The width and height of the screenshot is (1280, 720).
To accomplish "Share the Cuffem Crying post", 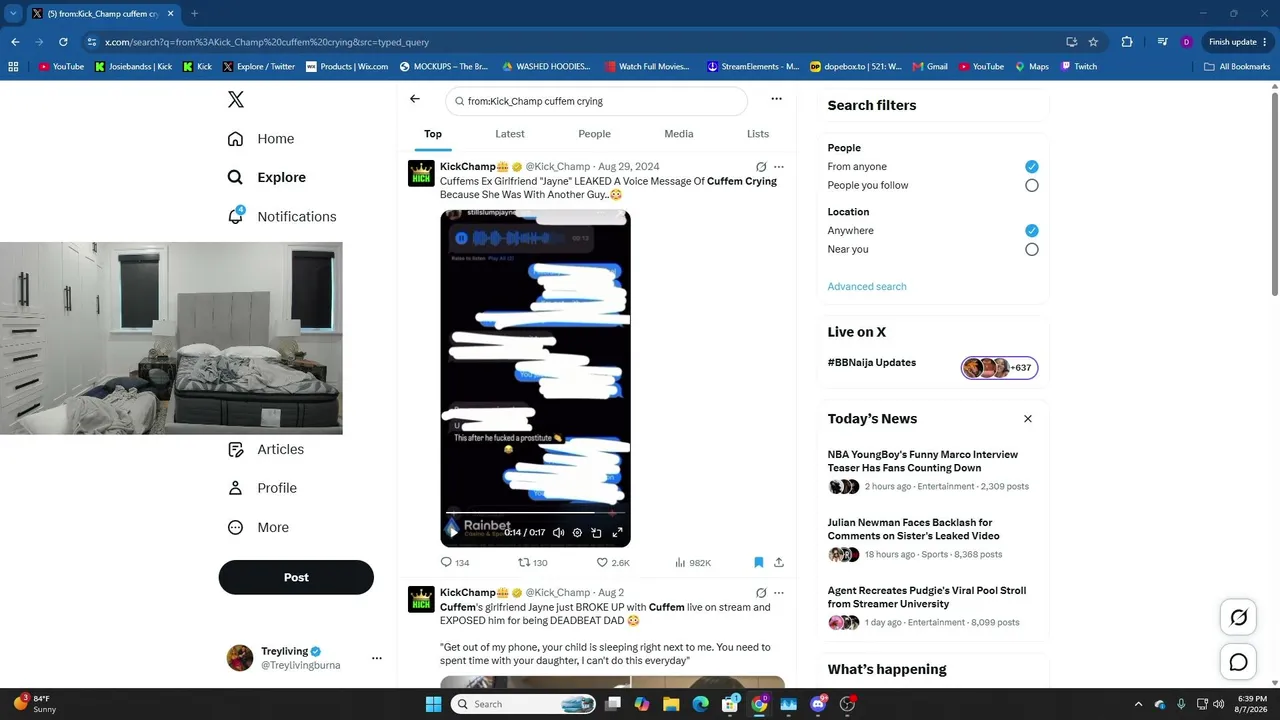I will point(779,563).
